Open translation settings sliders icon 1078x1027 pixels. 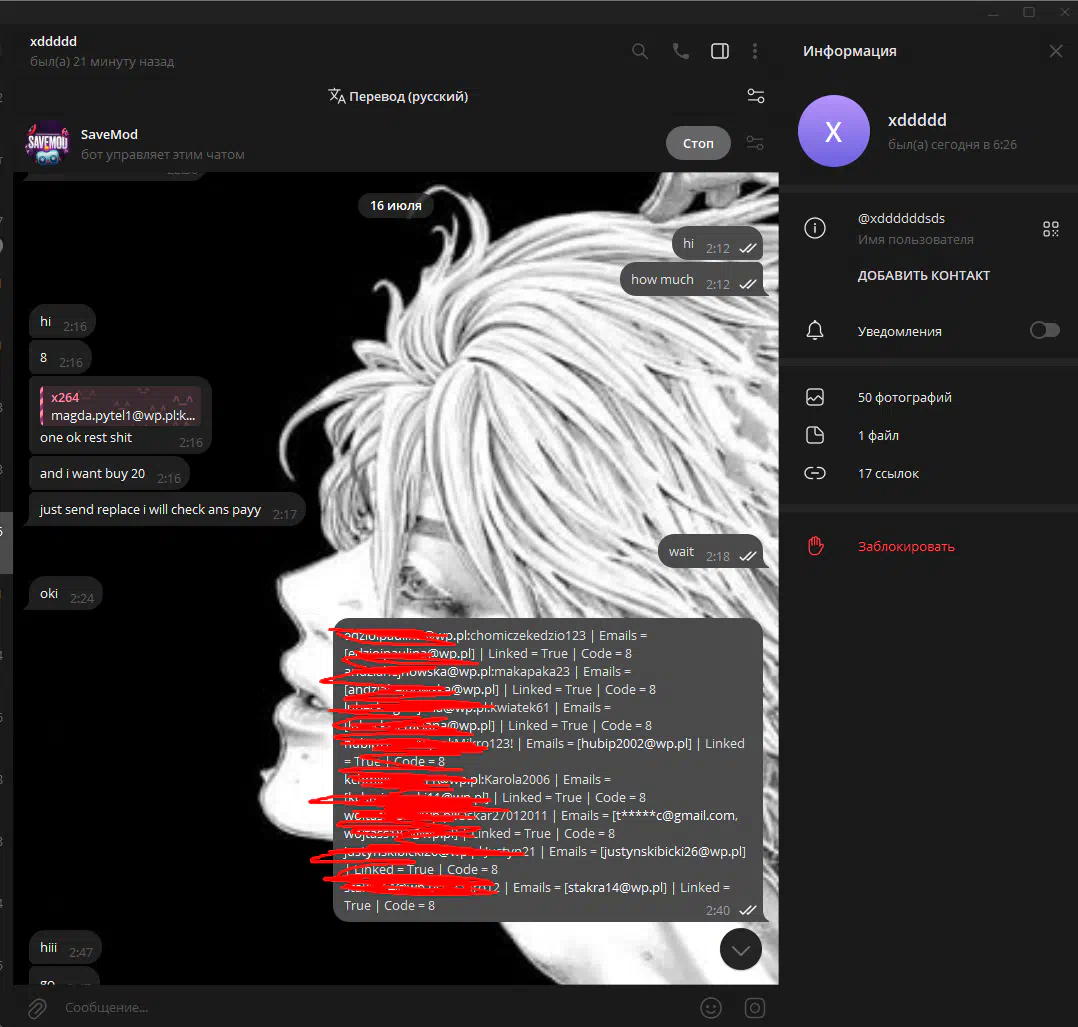click(x=756, y=96)
